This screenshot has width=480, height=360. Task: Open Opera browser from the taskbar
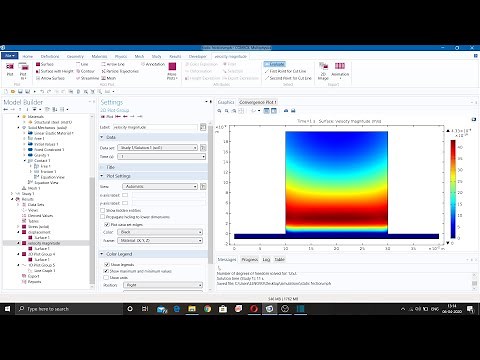tap(254, 309)
